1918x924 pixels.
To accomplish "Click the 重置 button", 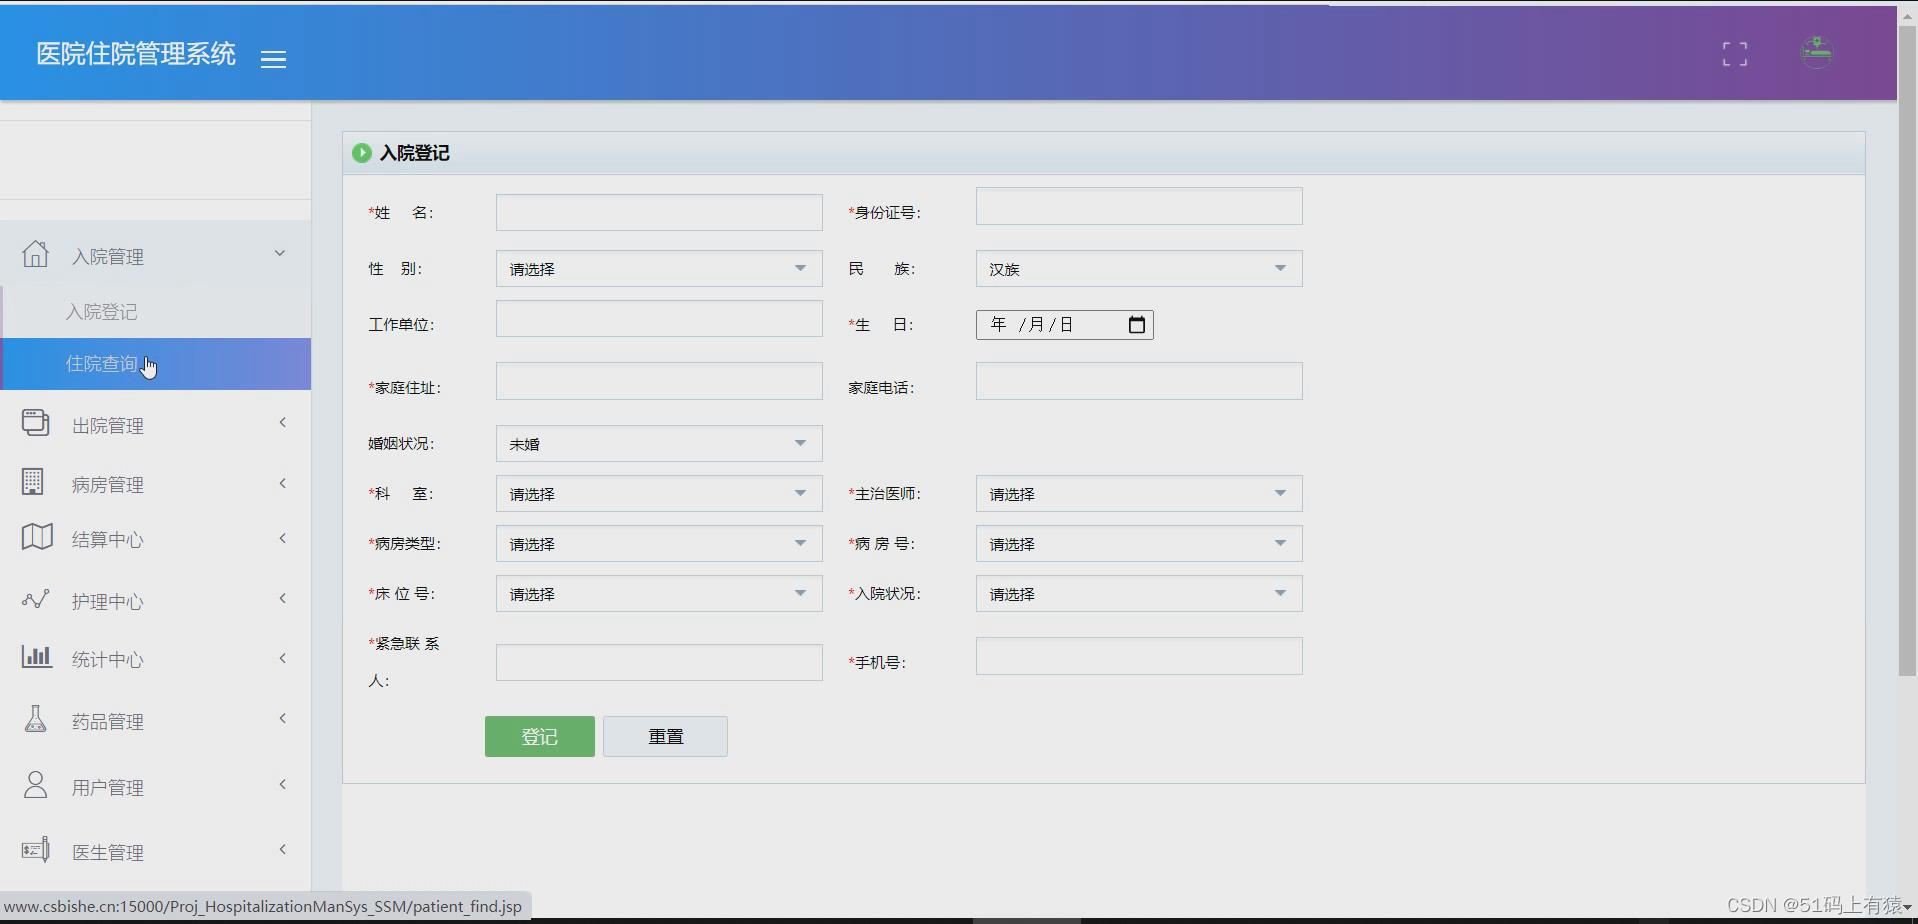I will (x=665, y=736).
